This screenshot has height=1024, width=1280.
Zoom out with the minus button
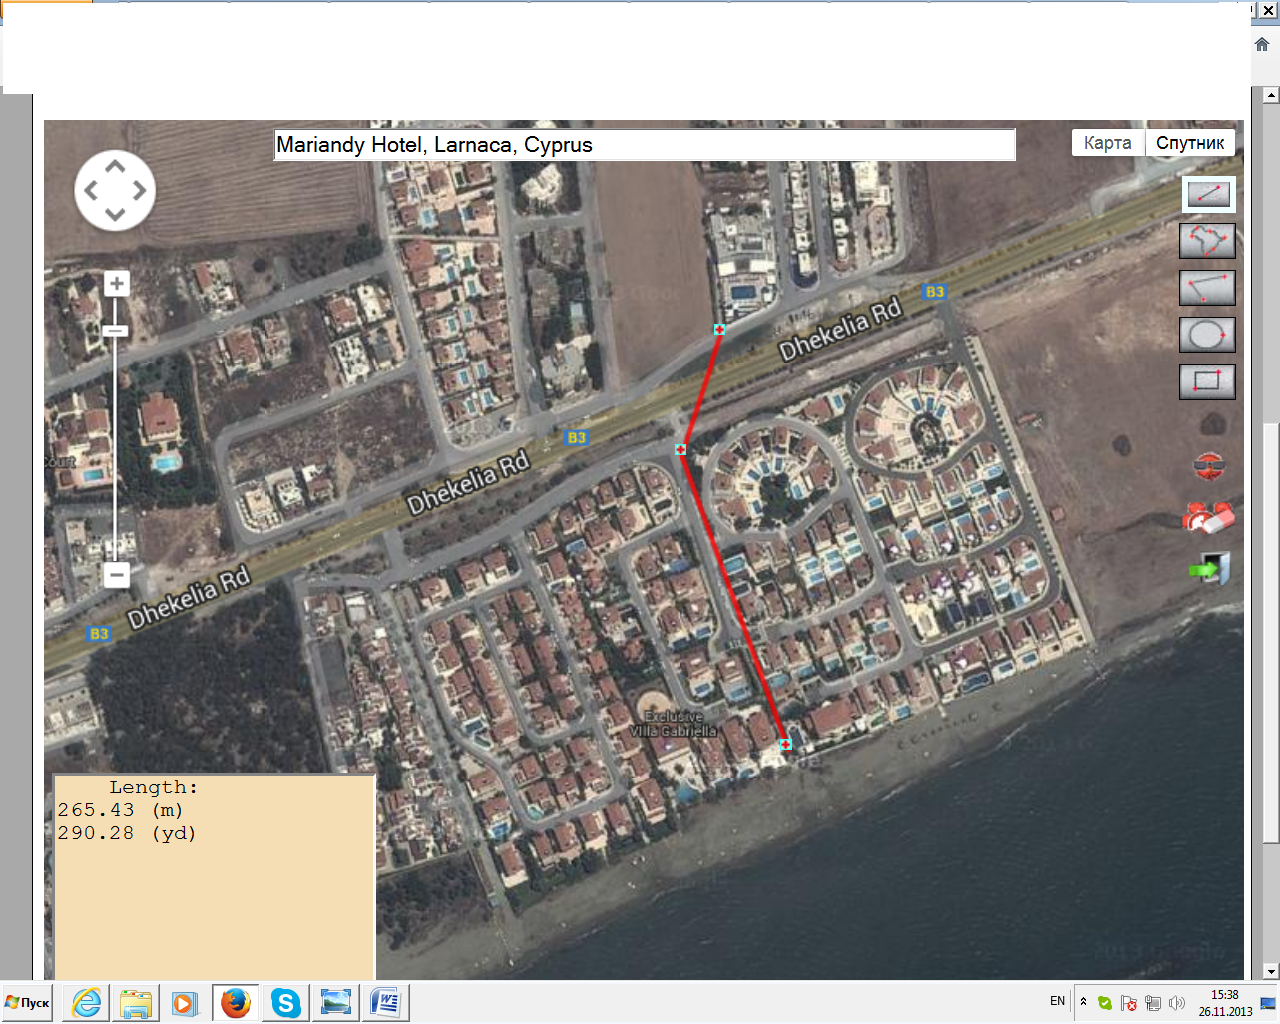[116, 575]
